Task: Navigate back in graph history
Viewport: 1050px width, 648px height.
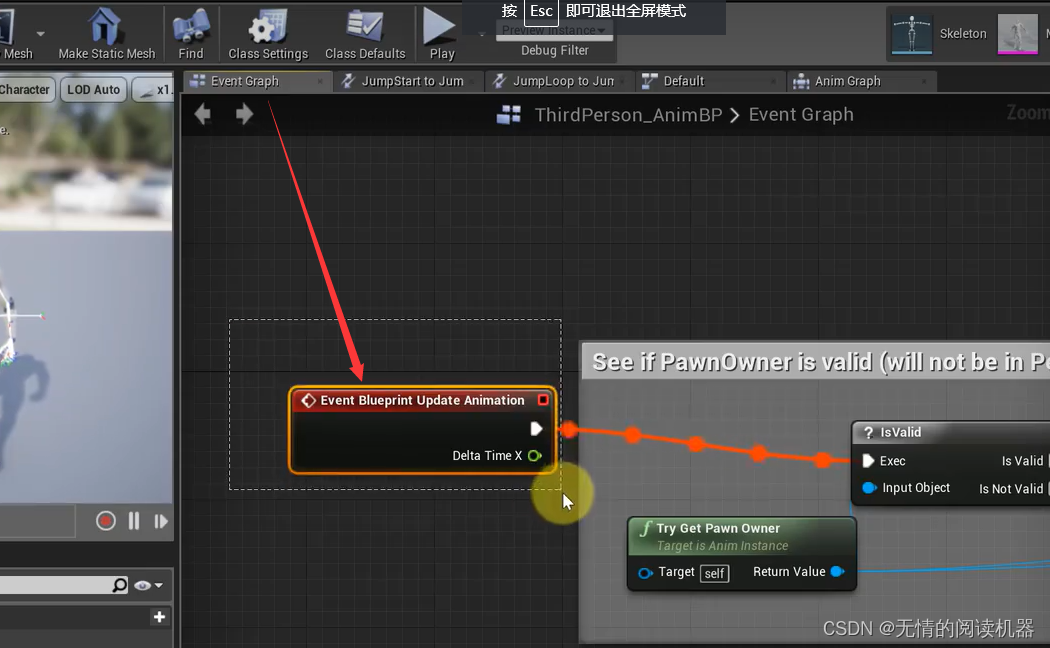Action: (203, 114)
